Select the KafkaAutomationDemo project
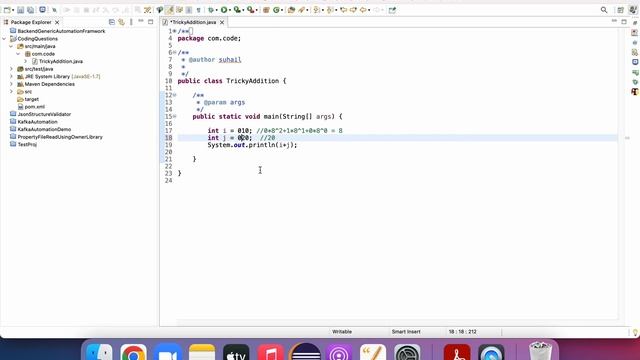 (x=44, y=129)
